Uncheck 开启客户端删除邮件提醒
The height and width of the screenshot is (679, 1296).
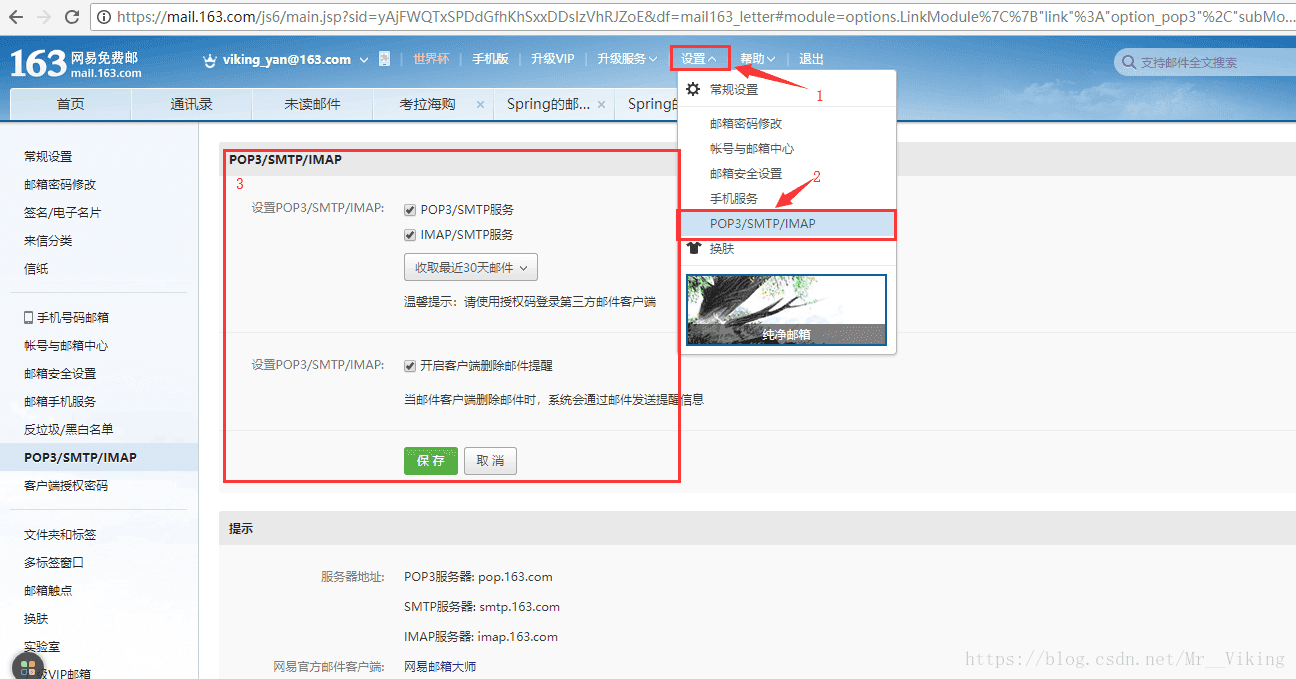pos(410,366)
